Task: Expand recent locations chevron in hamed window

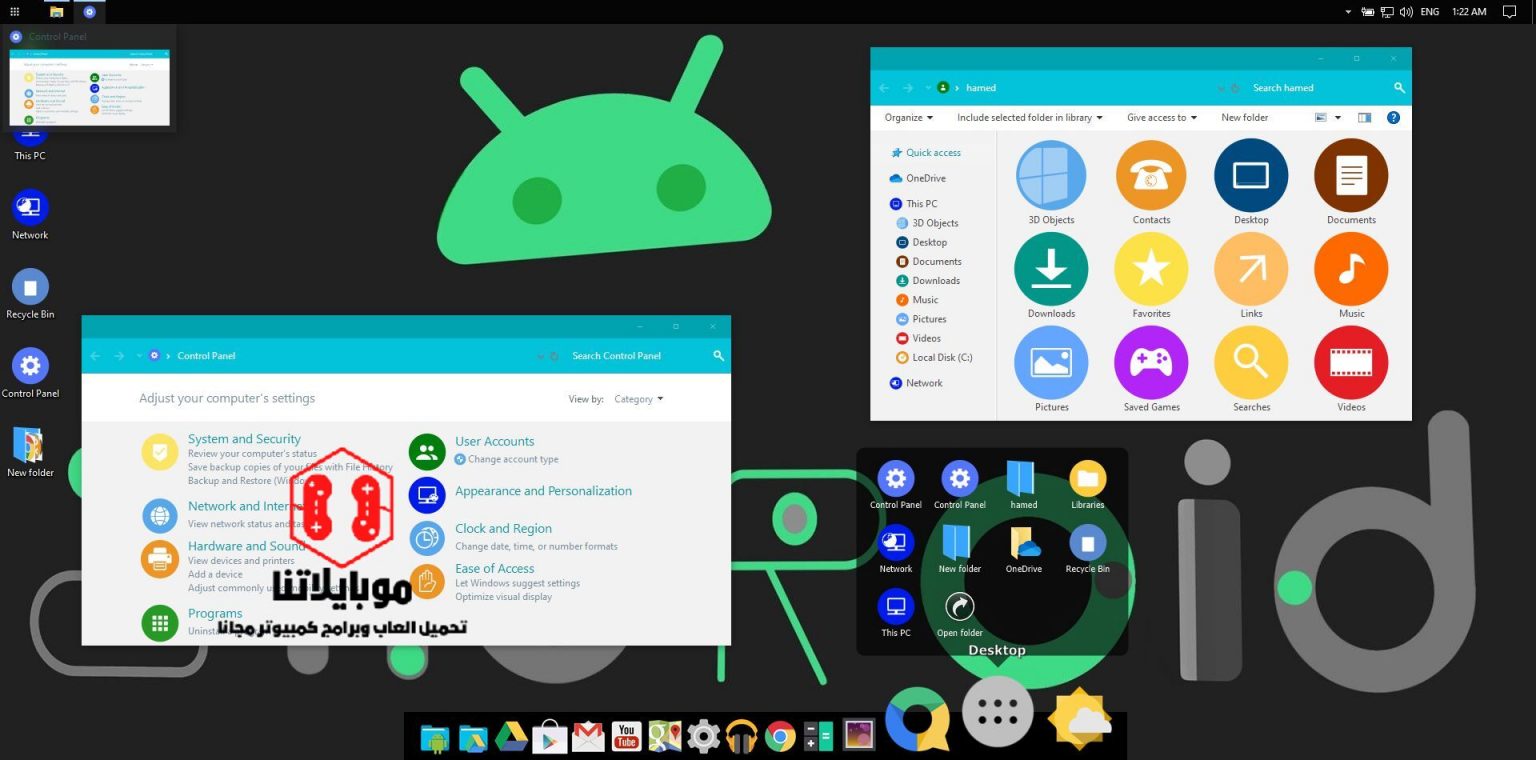Action: click(927, 88)
